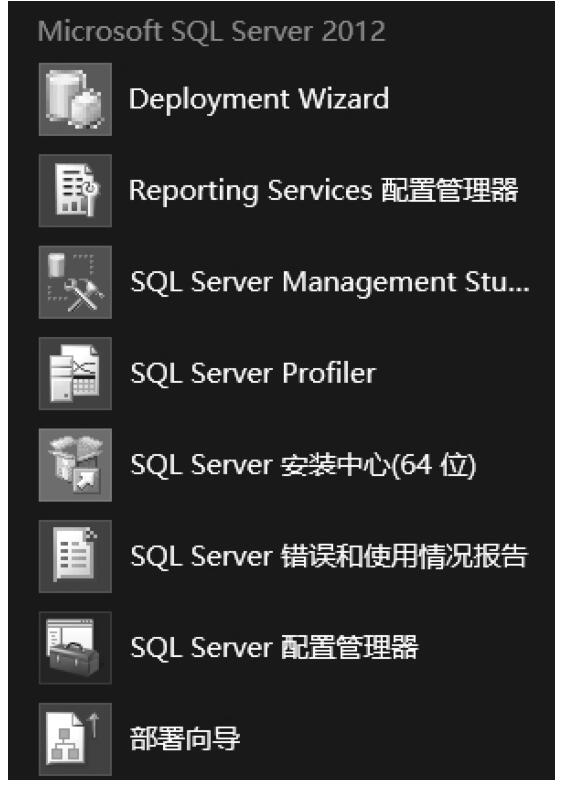
Task: Open Deployment Wizard from the list
Action: point(259,99)
